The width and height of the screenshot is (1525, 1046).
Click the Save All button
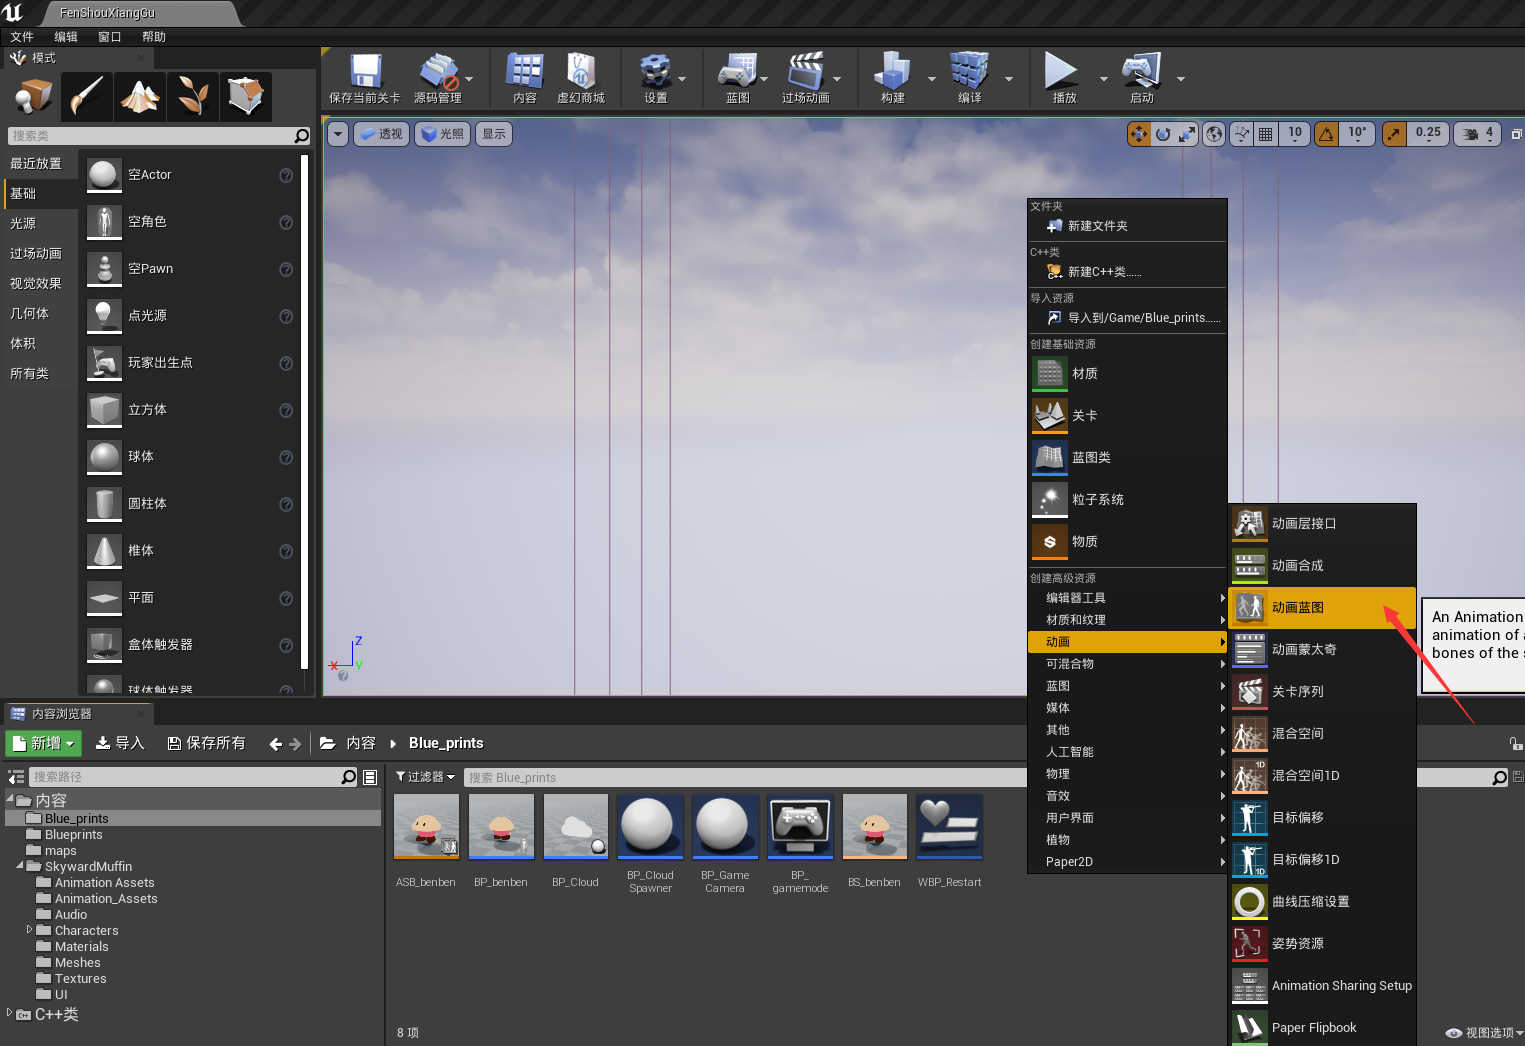tap(206, 743)
